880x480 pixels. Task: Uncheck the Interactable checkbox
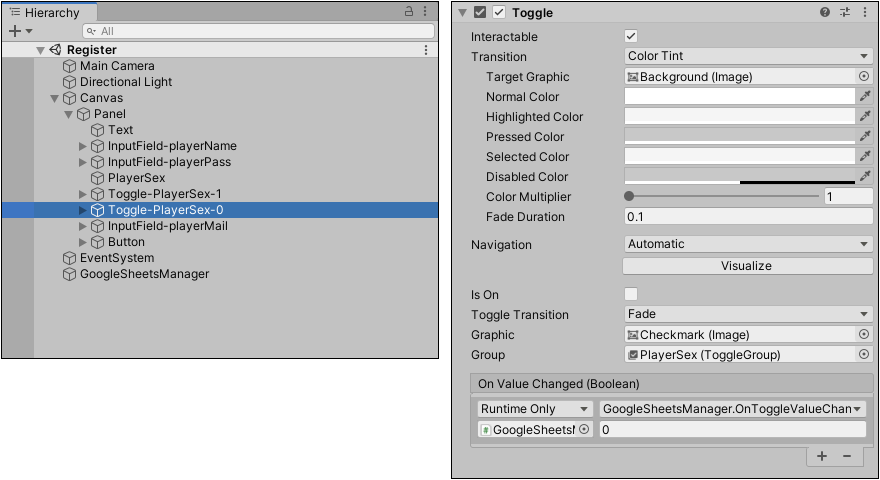[631, 37]
